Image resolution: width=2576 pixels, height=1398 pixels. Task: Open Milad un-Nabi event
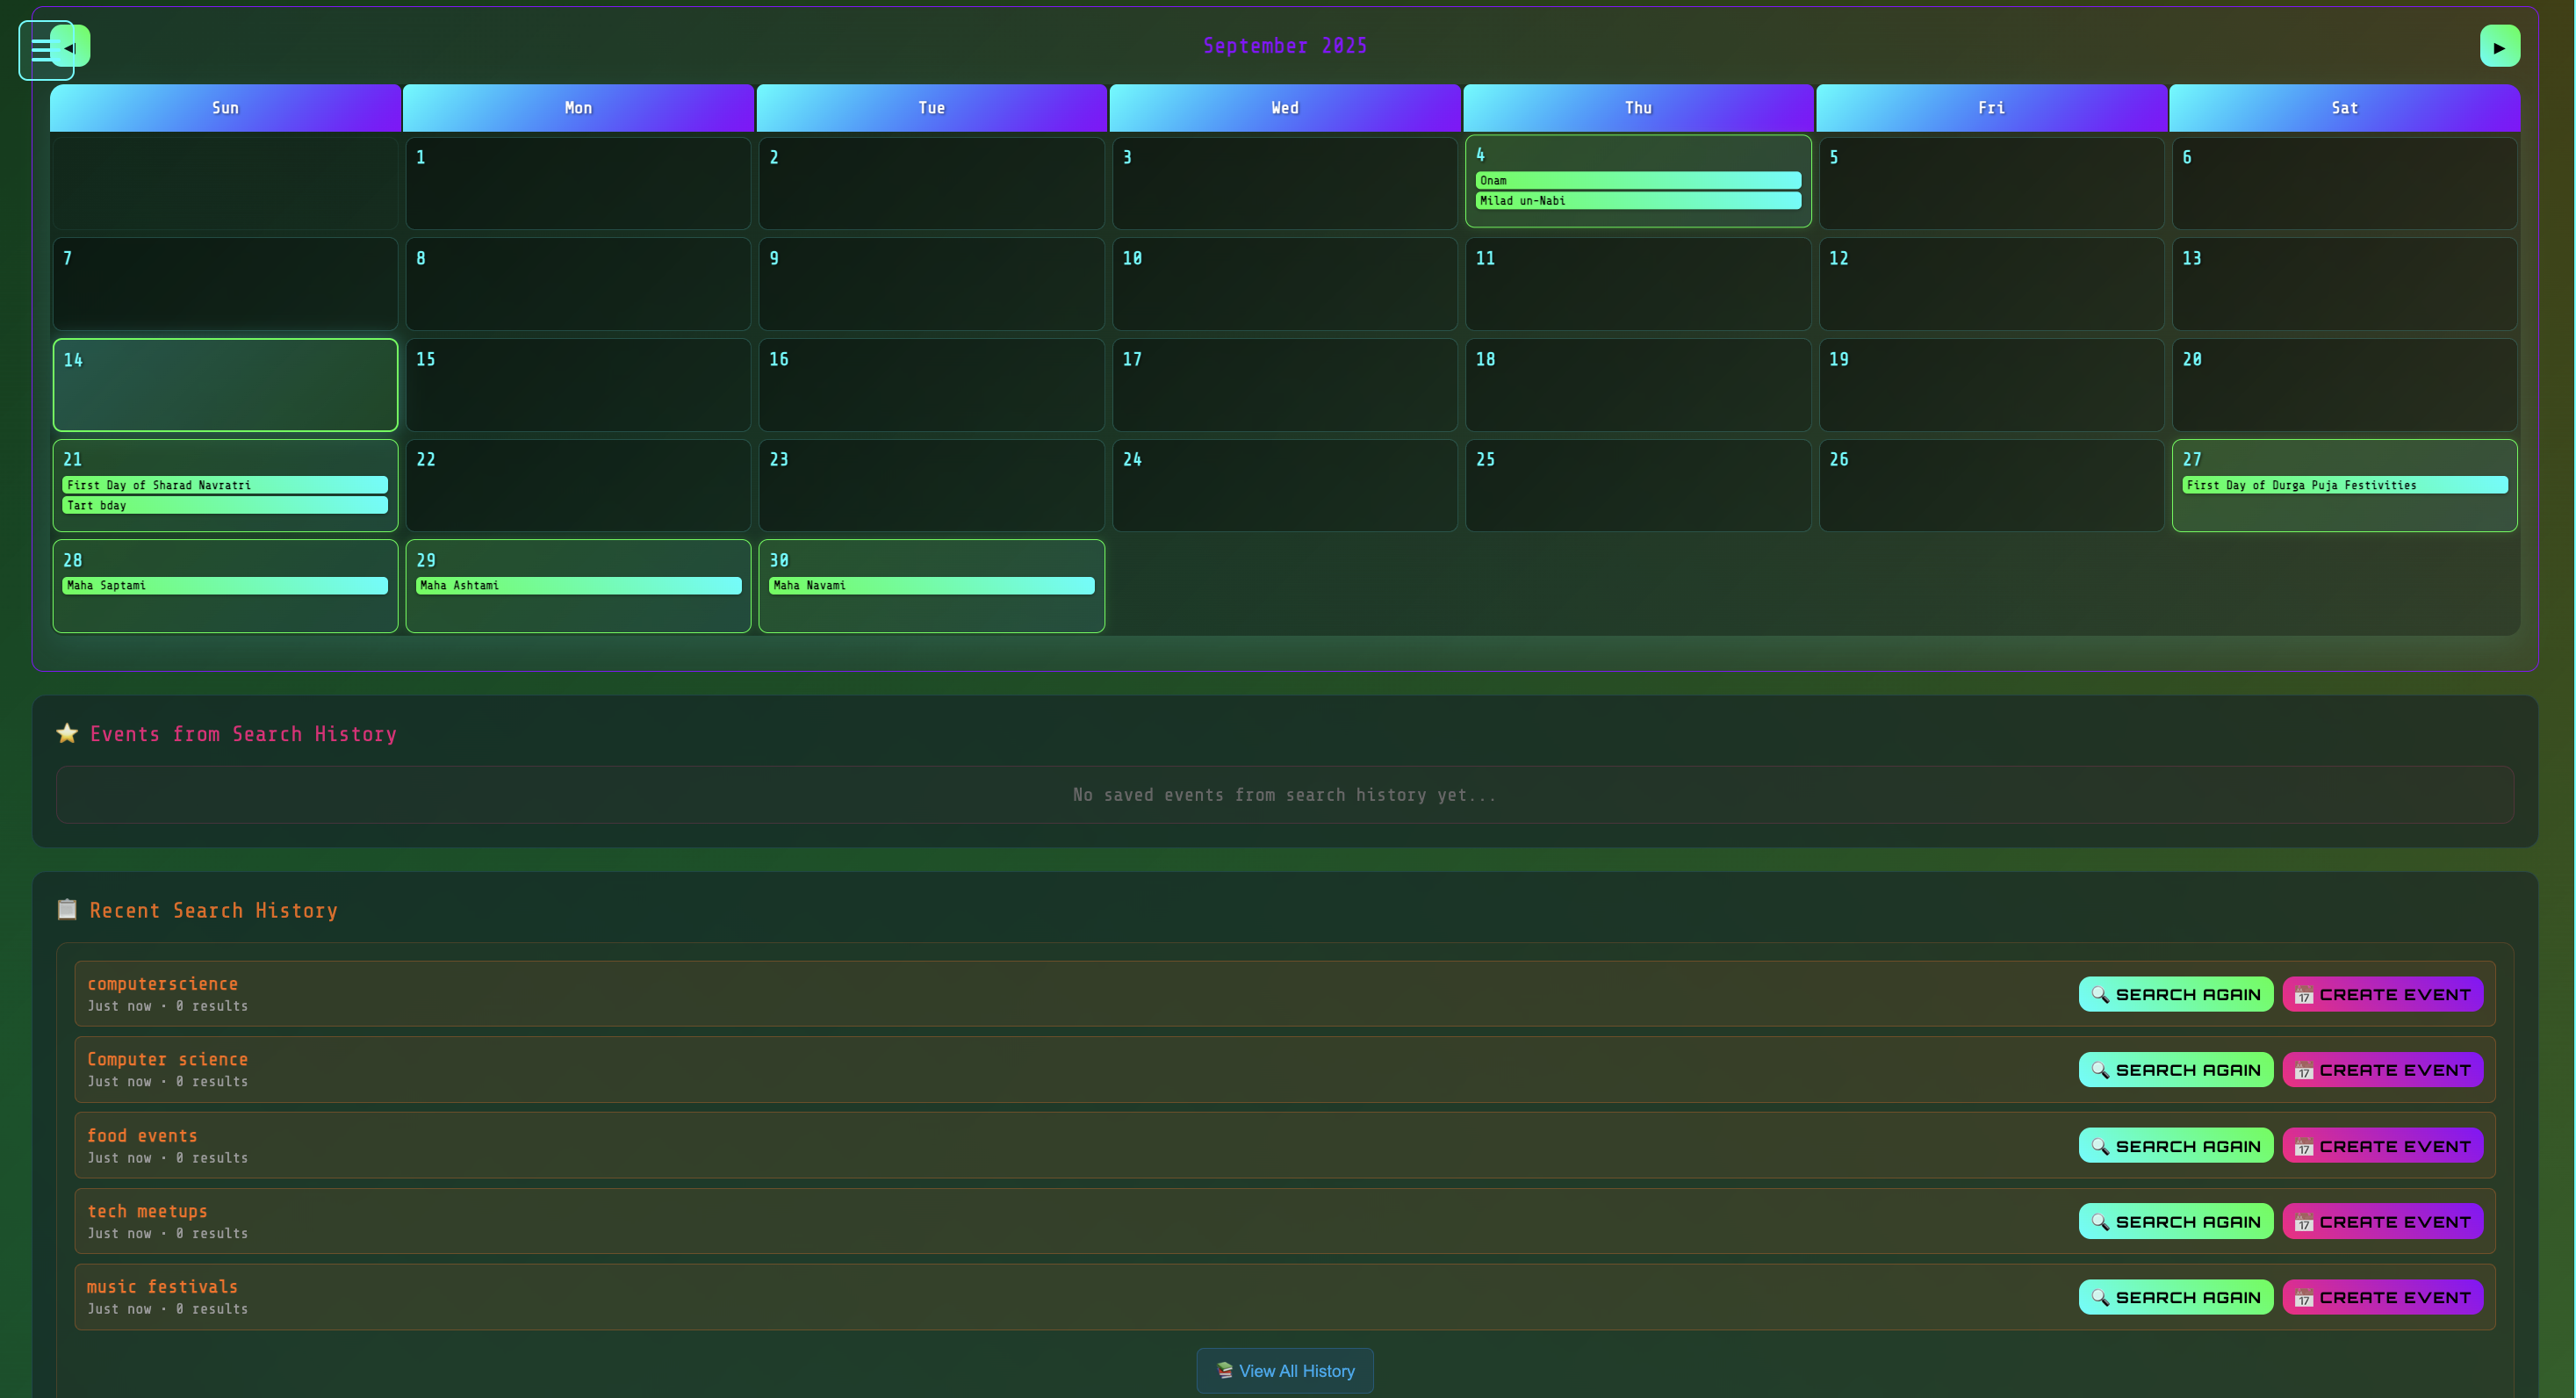[1637, 201]
